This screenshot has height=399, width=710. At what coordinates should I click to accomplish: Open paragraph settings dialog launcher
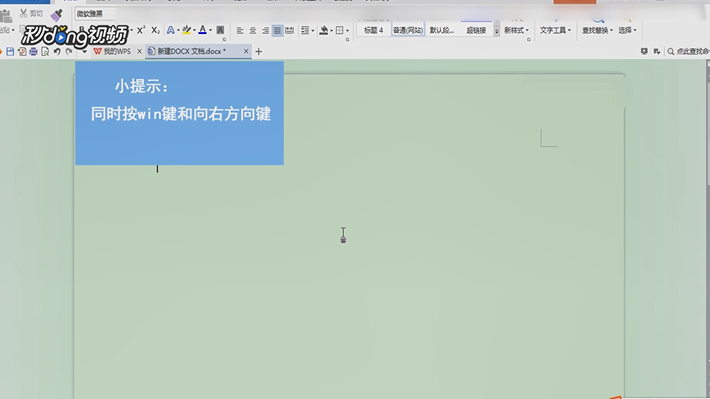pyautogui.click(x=347, y=40)
